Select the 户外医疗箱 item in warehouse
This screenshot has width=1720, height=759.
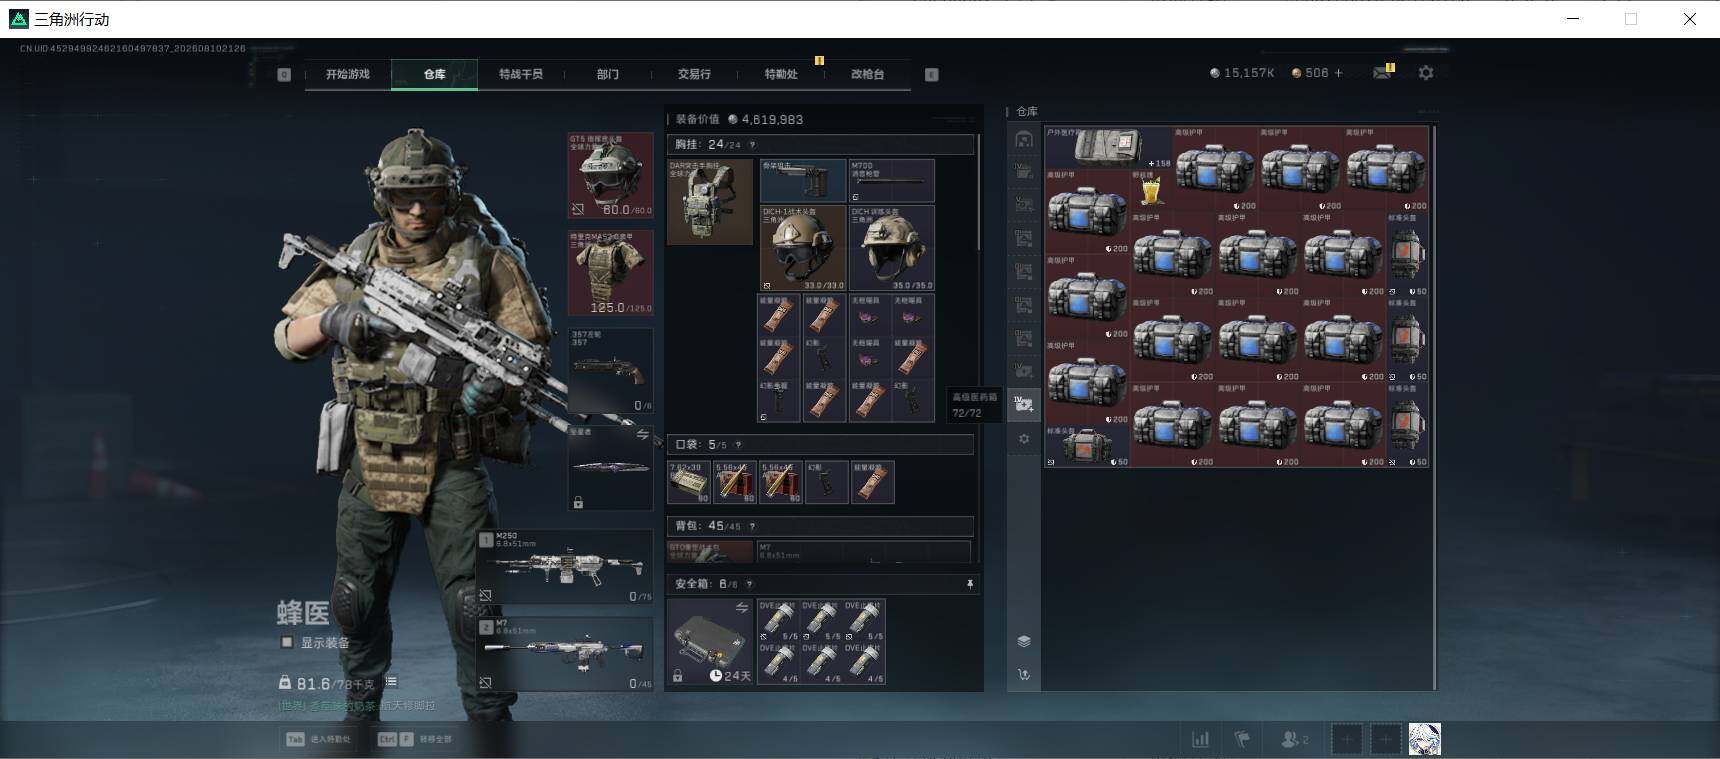(1109, 147)
